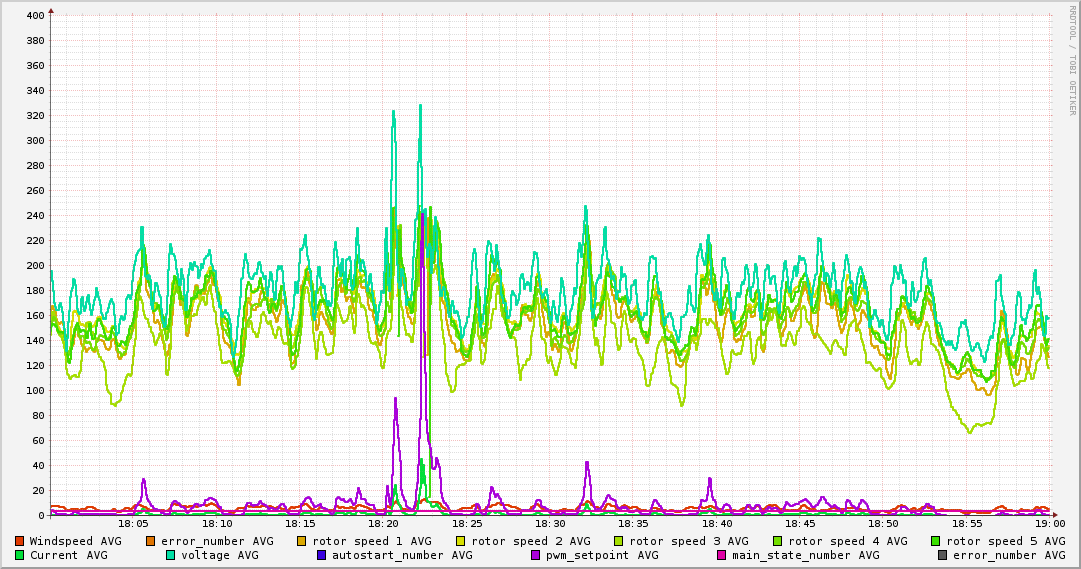Click the "autostart_number AVG" legend label
Screen dimensions: 1081x569
pos(403,555)
